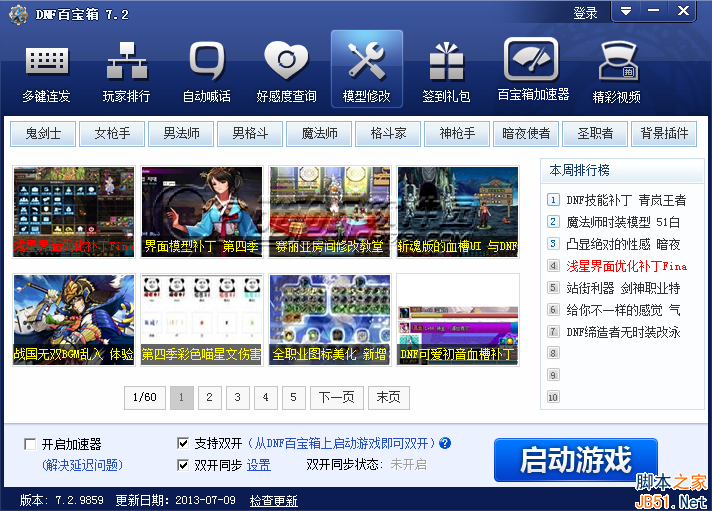Open the title bar dropdown menu arrow

[626, 11]
